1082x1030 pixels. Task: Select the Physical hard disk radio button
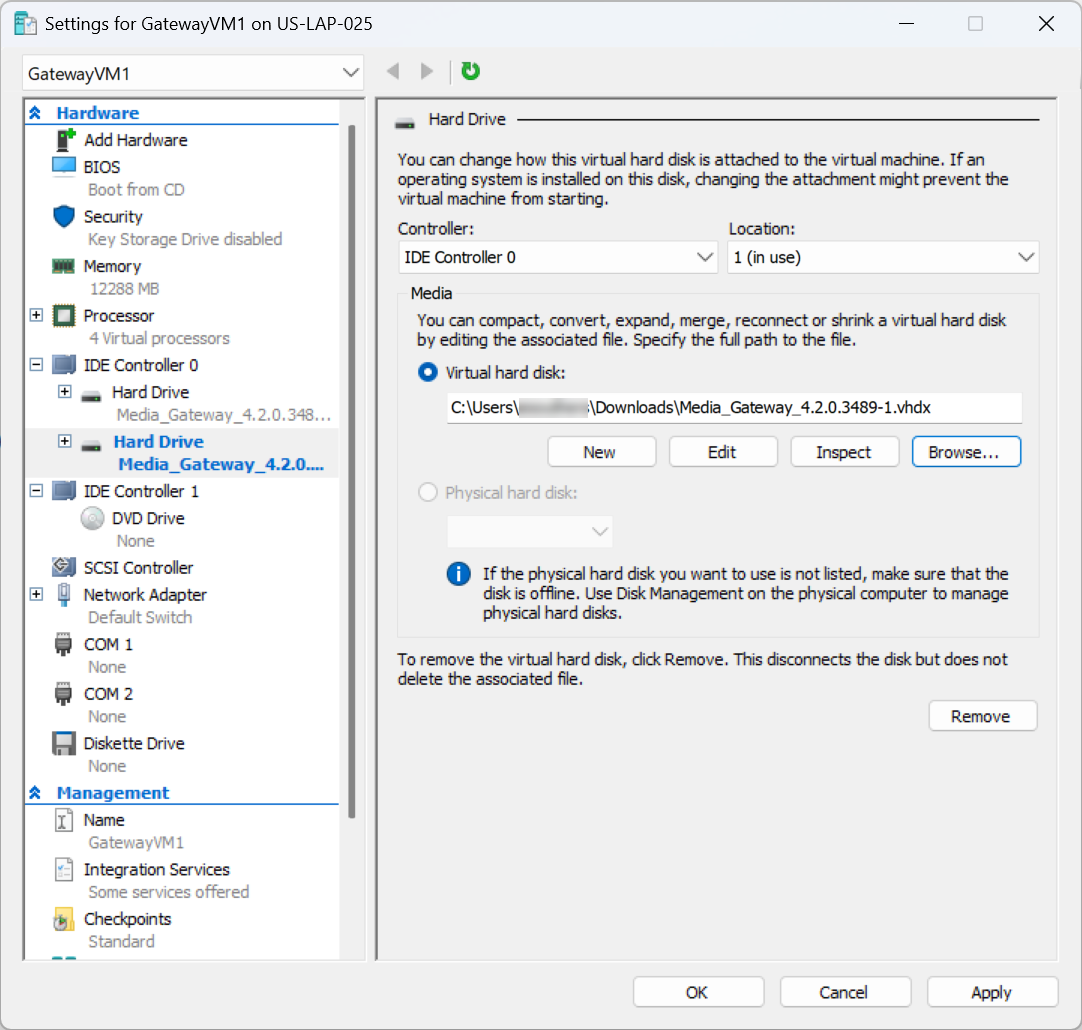click(428, 493)
